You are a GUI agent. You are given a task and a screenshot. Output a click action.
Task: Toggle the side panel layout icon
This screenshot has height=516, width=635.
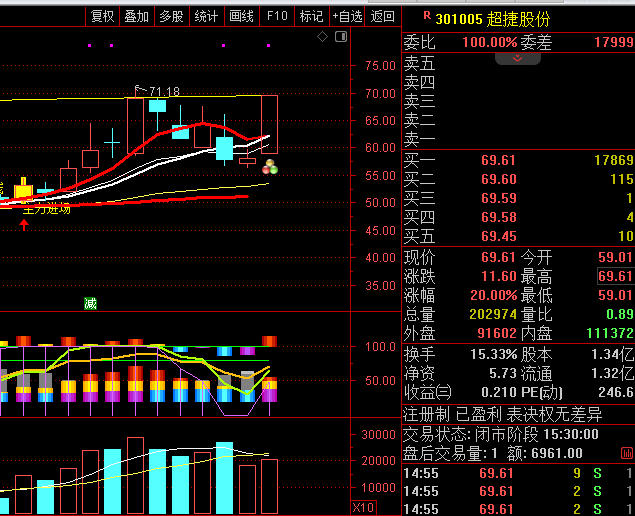[340, 37]
